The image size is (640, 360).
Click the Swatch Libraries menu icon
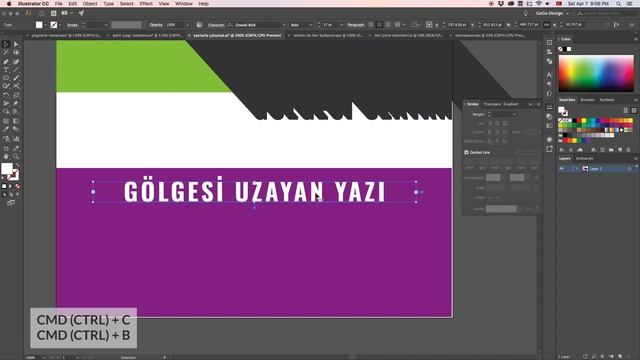pos(562,150)
